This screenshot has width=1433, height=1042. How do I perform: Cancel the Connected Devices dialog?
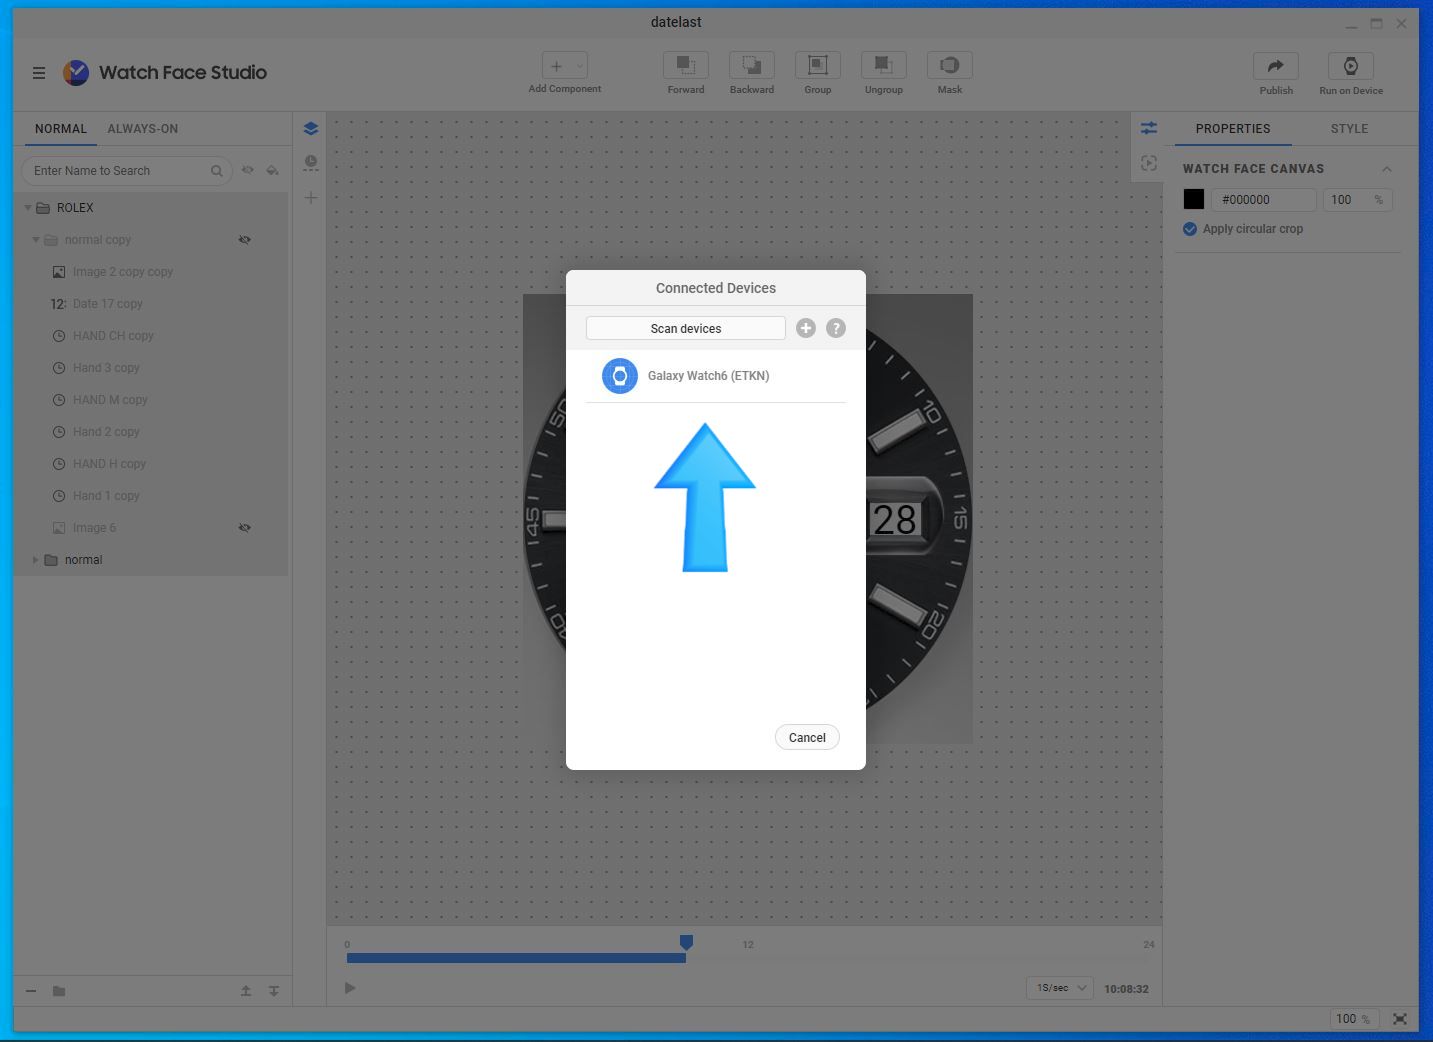807,738
